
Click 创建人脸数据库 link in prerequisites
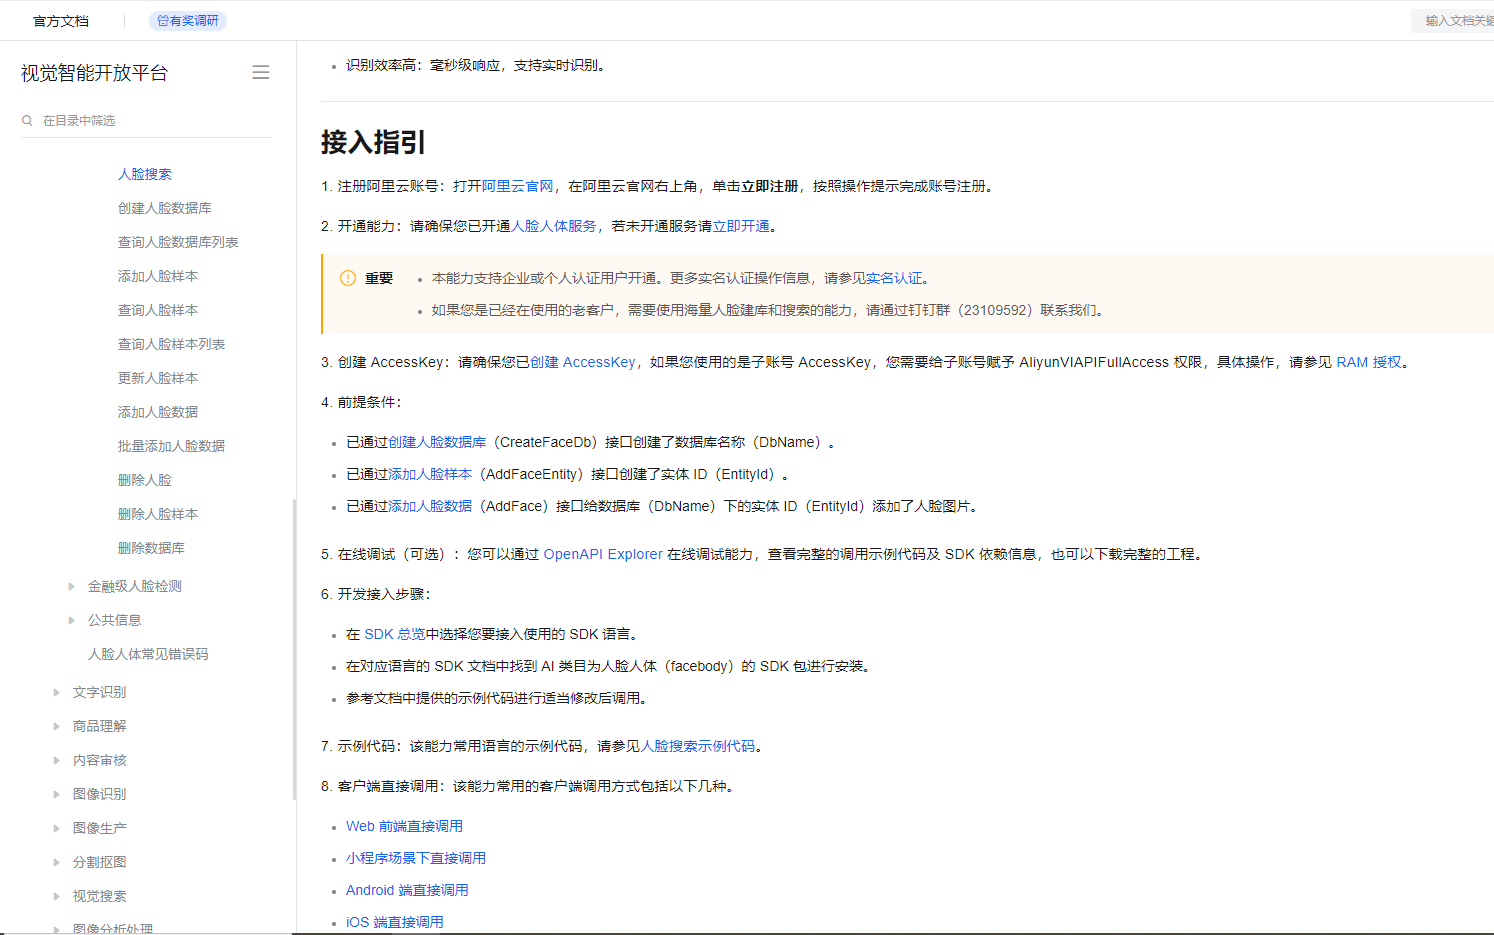[x=437, y=442]
